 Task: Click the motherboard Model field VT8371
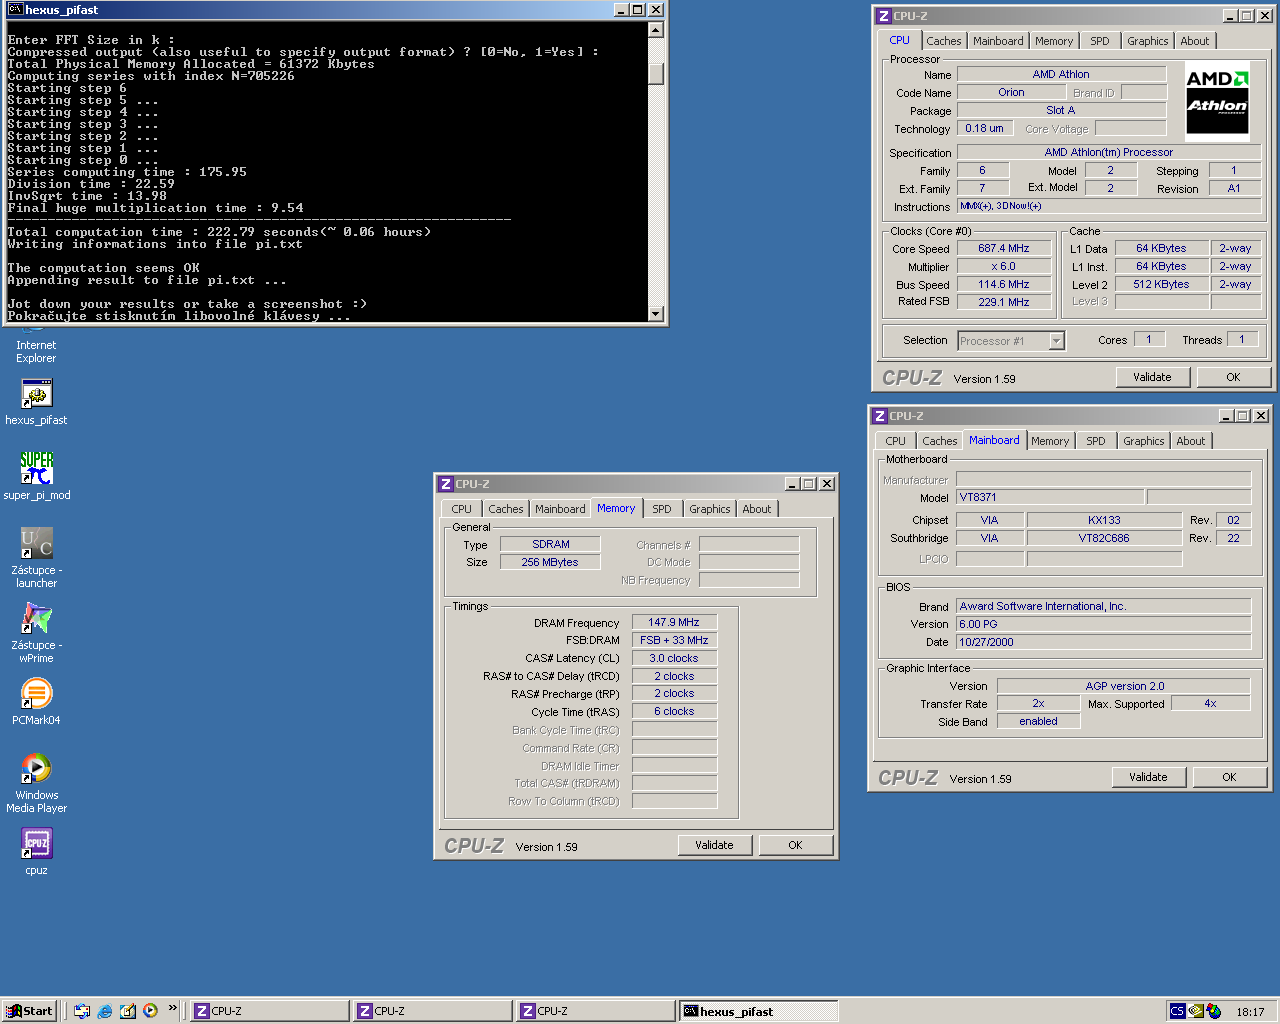tap(1049, 497)
